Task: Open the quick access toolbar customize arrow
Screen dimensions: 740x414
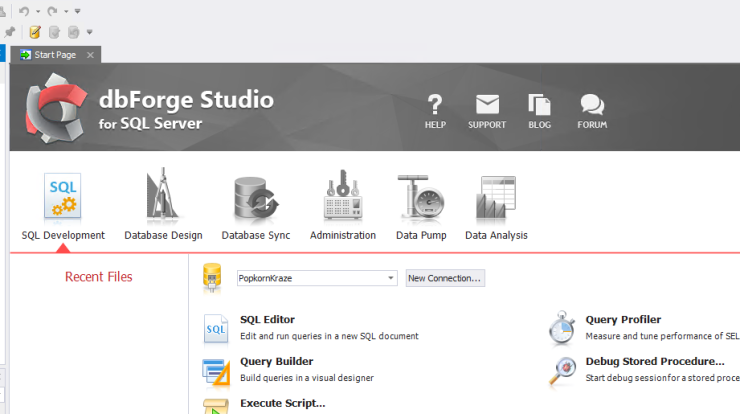Action: tap(77, 11)
